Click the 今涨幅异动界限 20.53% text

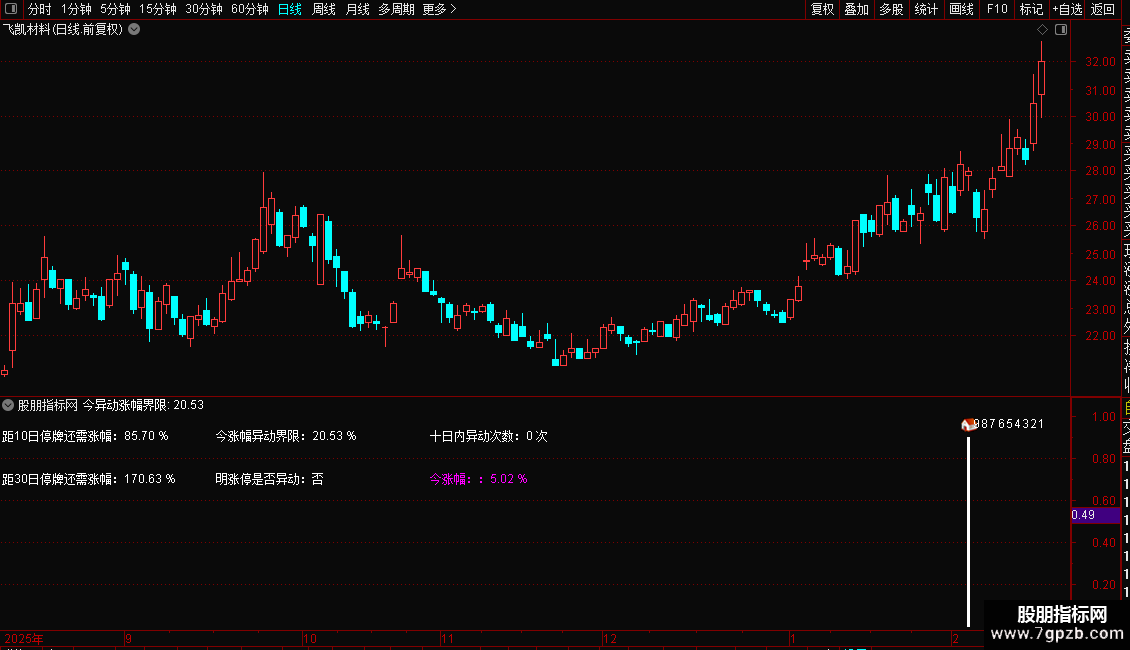coord(285,436)
